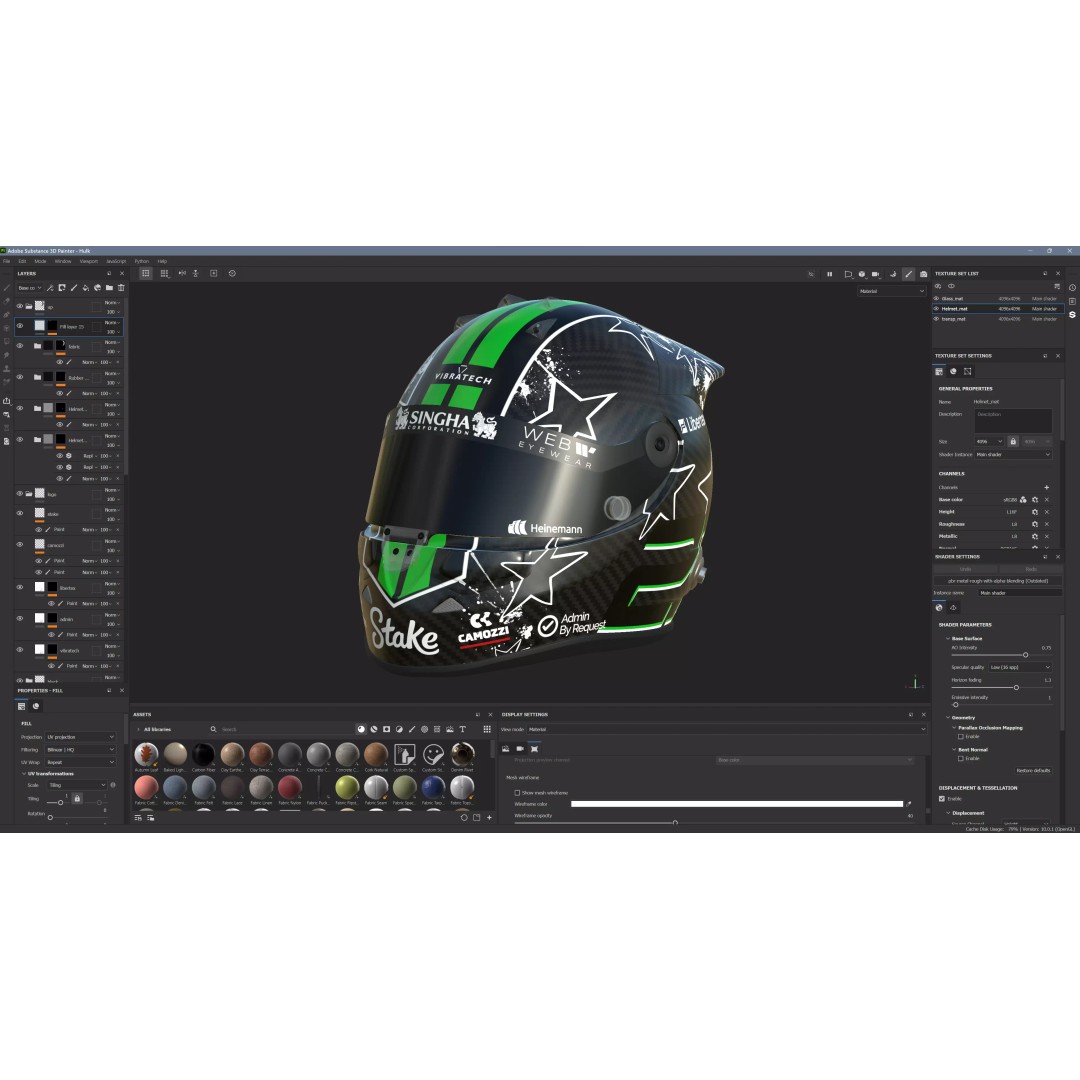The height and width of the screenshot is (1080, 1080).
Task: Click the size lock icon
Action: [1013, 442]
